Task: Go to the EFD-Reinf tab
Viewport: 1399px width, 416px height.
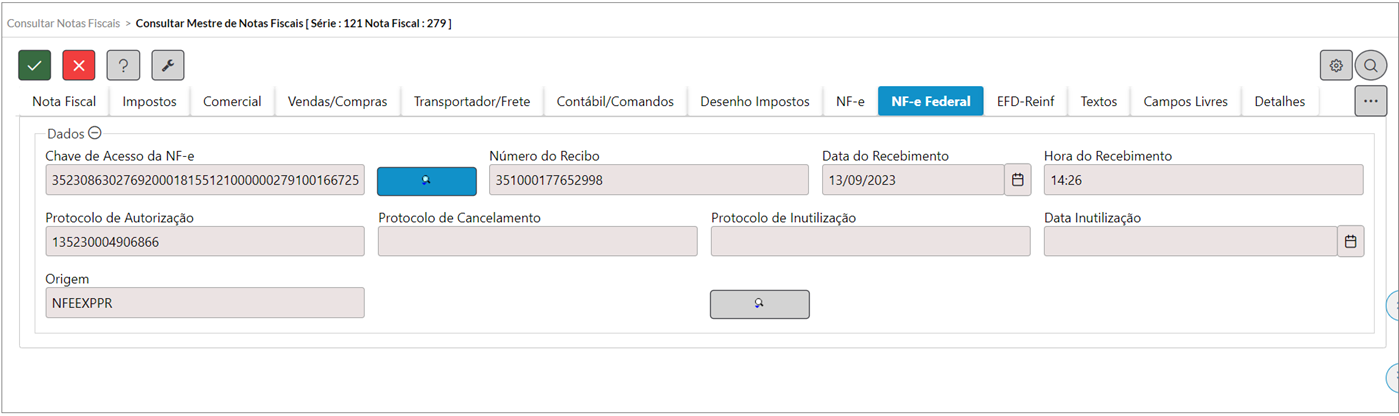Action: (x=1026, y=101)
